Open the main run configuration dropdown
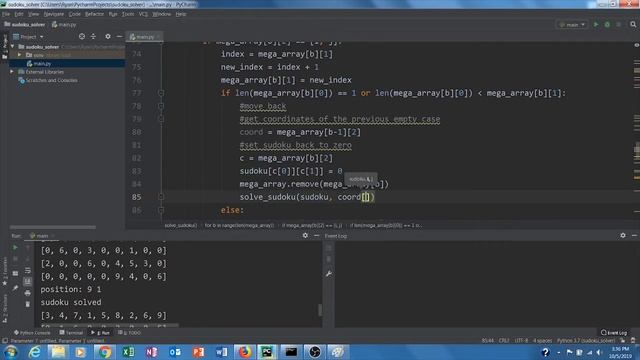Viewport: 640px width, 360px height. [572, 24]
